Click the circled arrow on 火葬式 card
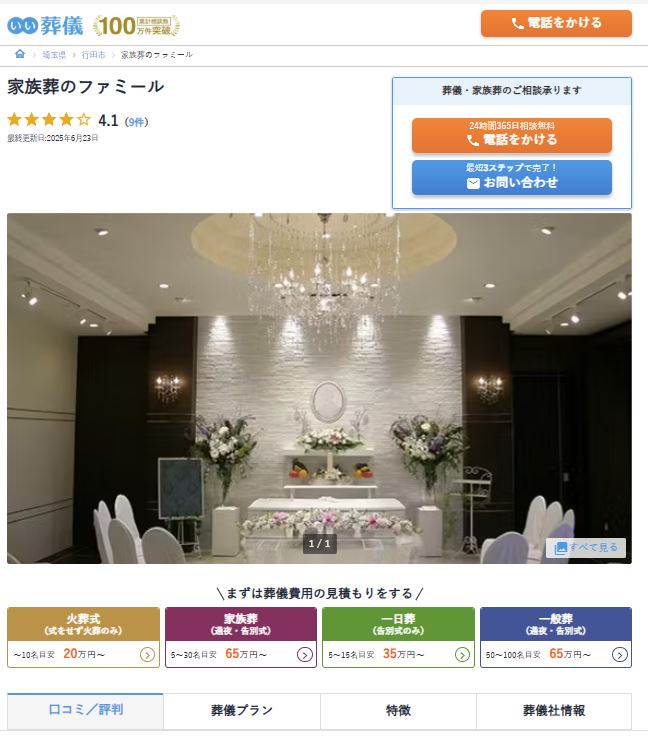 tap(147, 655)
